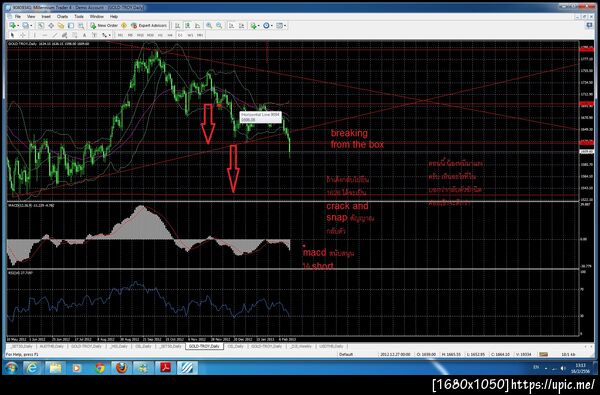600x395 pixels.
Task: Open the Indicators list icon
Action: tap(253, 26)
